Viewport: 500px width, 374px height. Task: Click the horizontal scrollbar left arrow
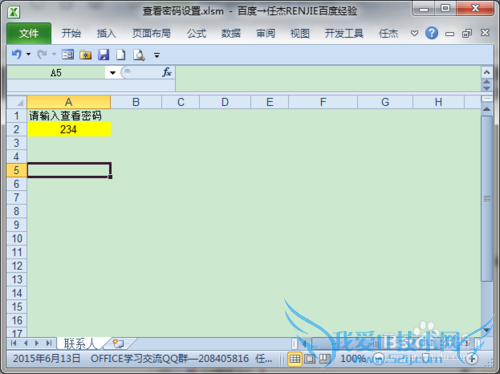pos(304,343)
